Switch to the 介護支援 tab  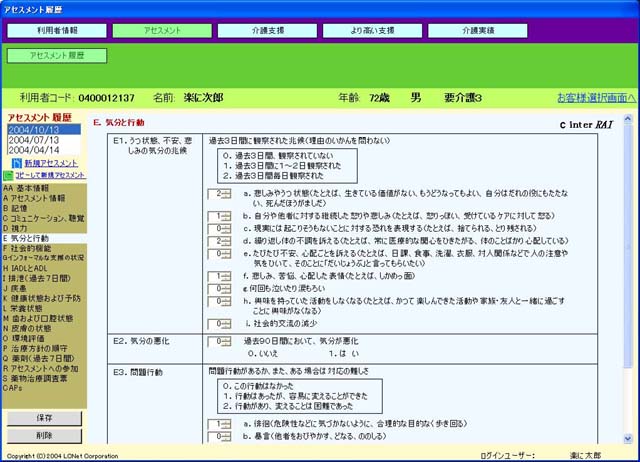coord(266,30)
